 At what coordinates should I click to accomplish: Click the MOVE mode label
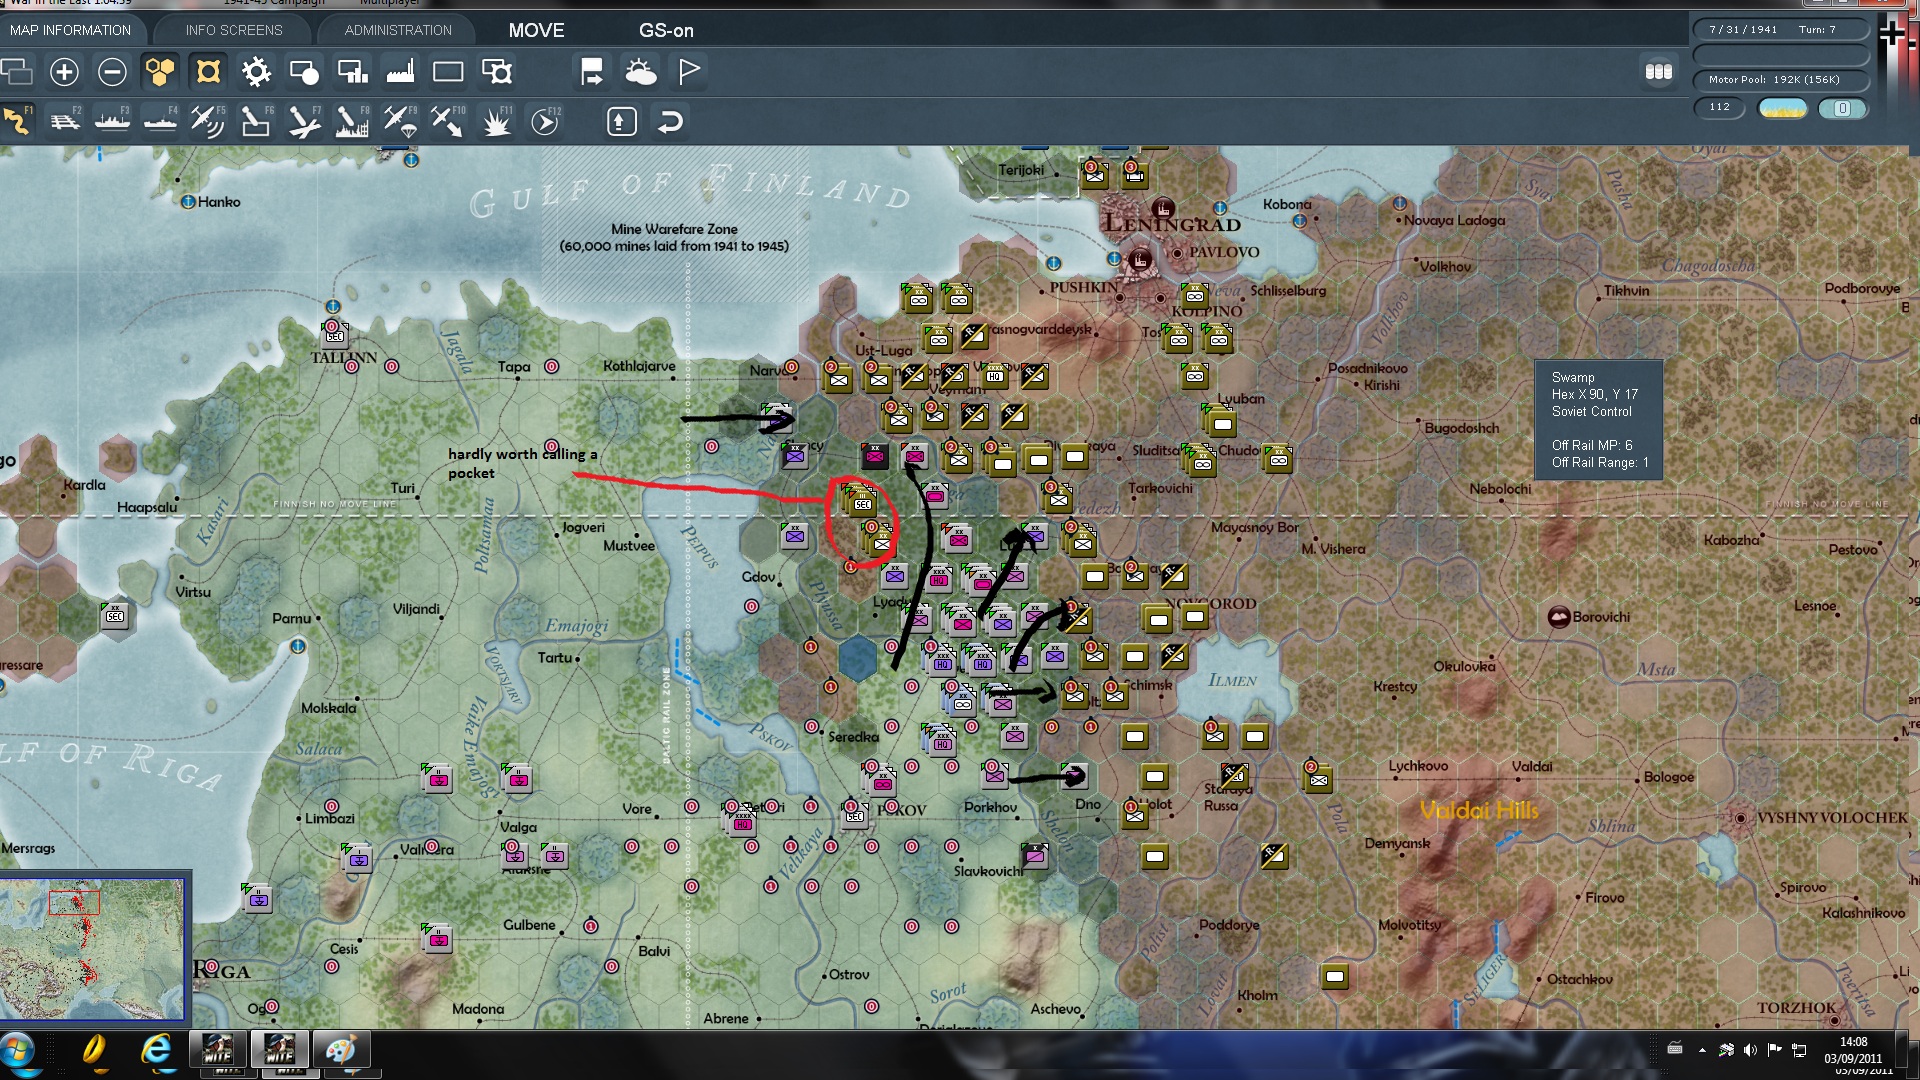[x=536, y=30]
